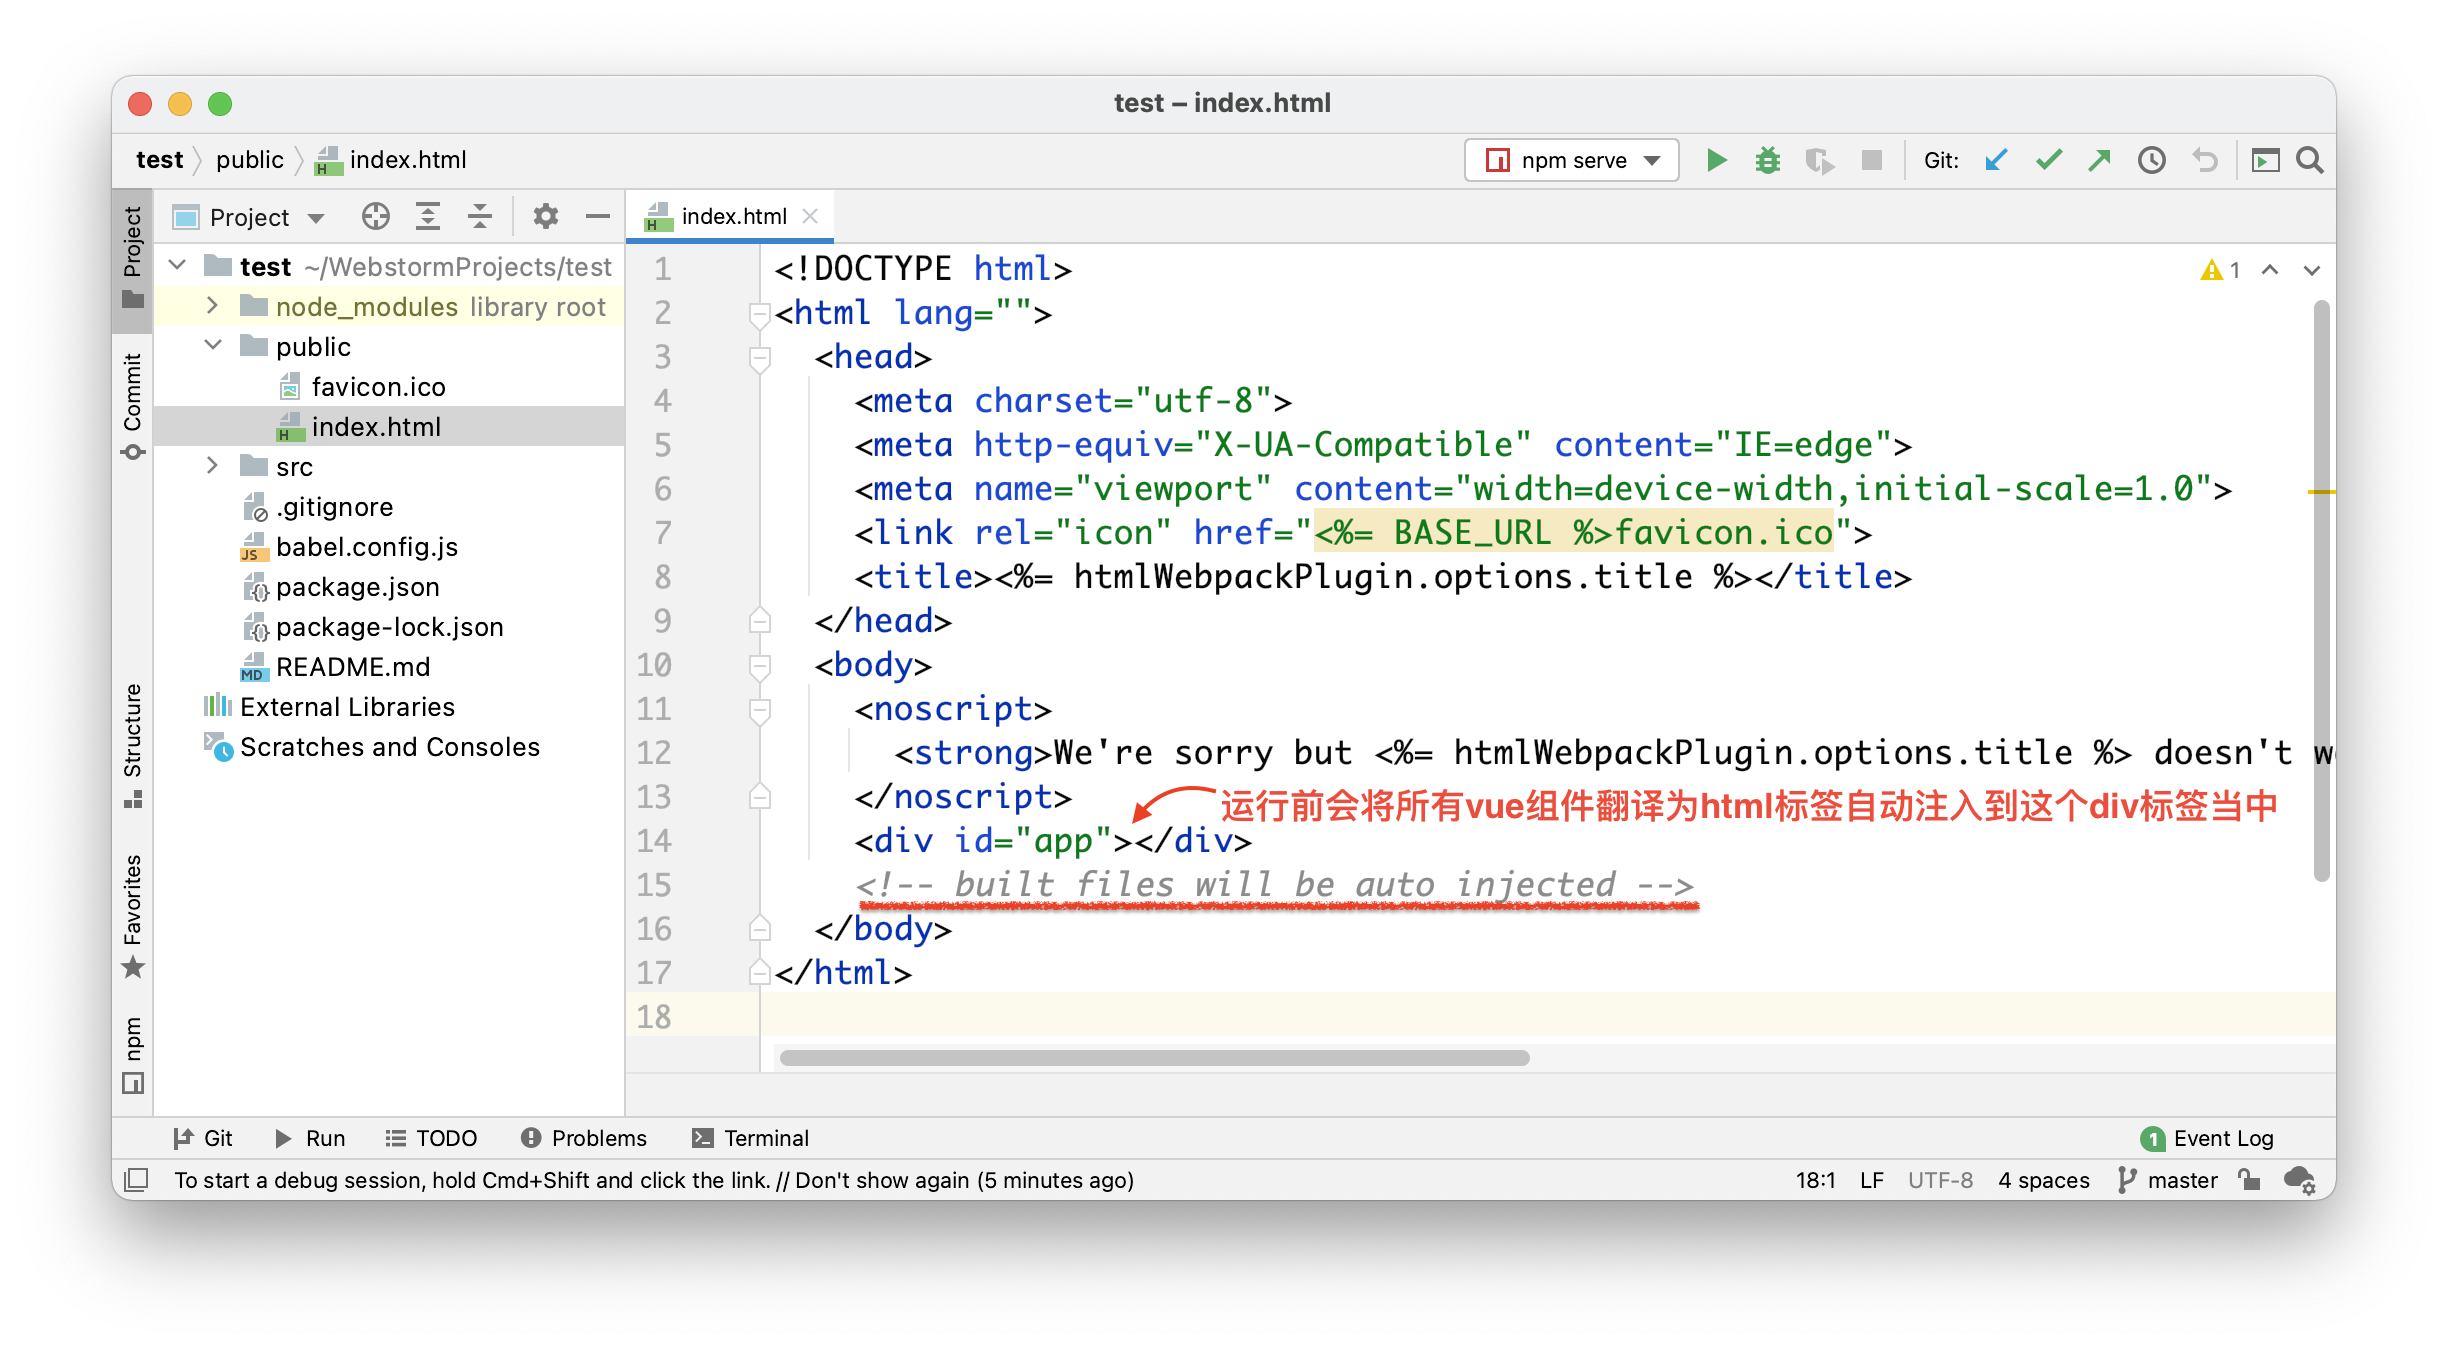Open the Structure sidebar tool window

pyautogui.click(x=133, y=745)
